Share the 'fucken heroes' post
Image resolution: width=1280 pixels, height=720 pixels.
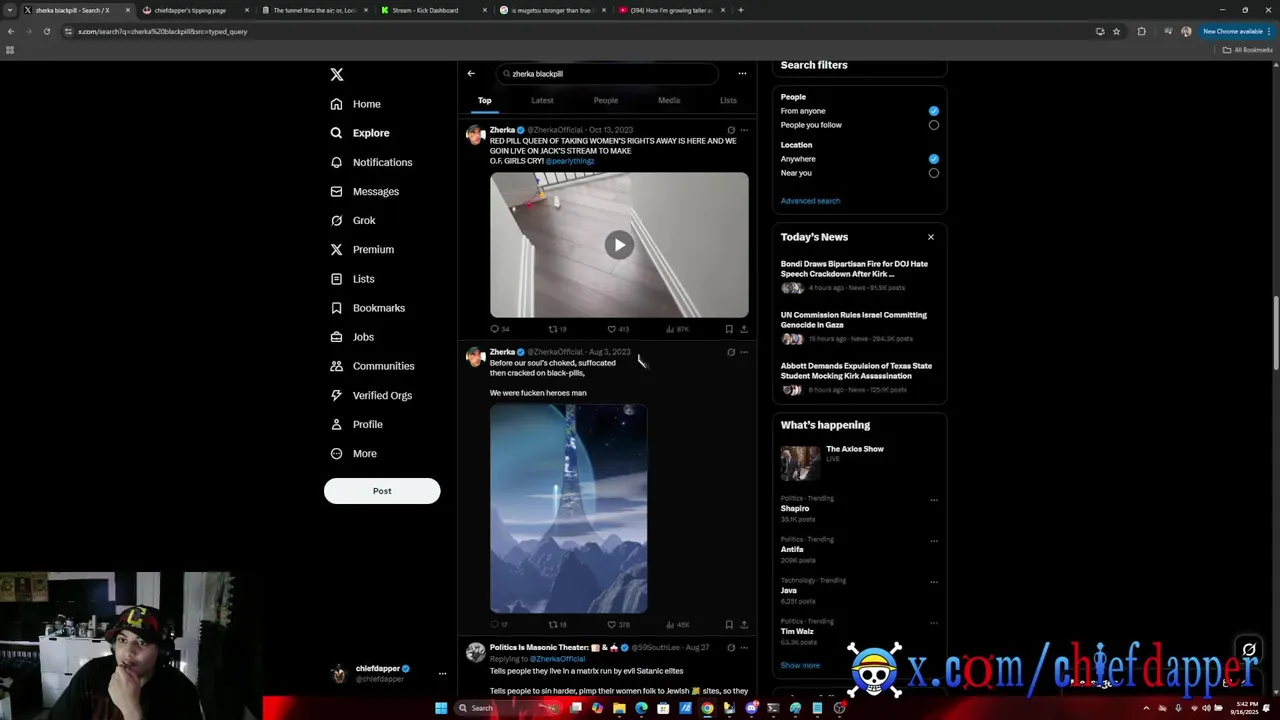[743, 625]
